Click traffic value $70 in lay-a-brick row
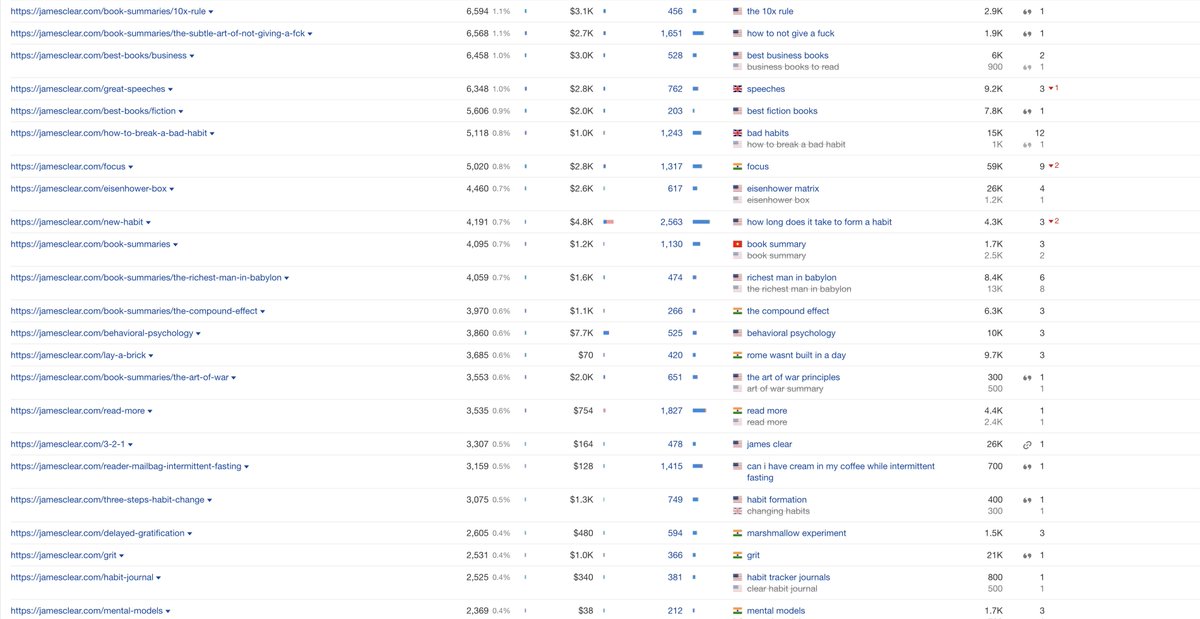Viewport: 1200px width, 619px height. tap(585, 355)
